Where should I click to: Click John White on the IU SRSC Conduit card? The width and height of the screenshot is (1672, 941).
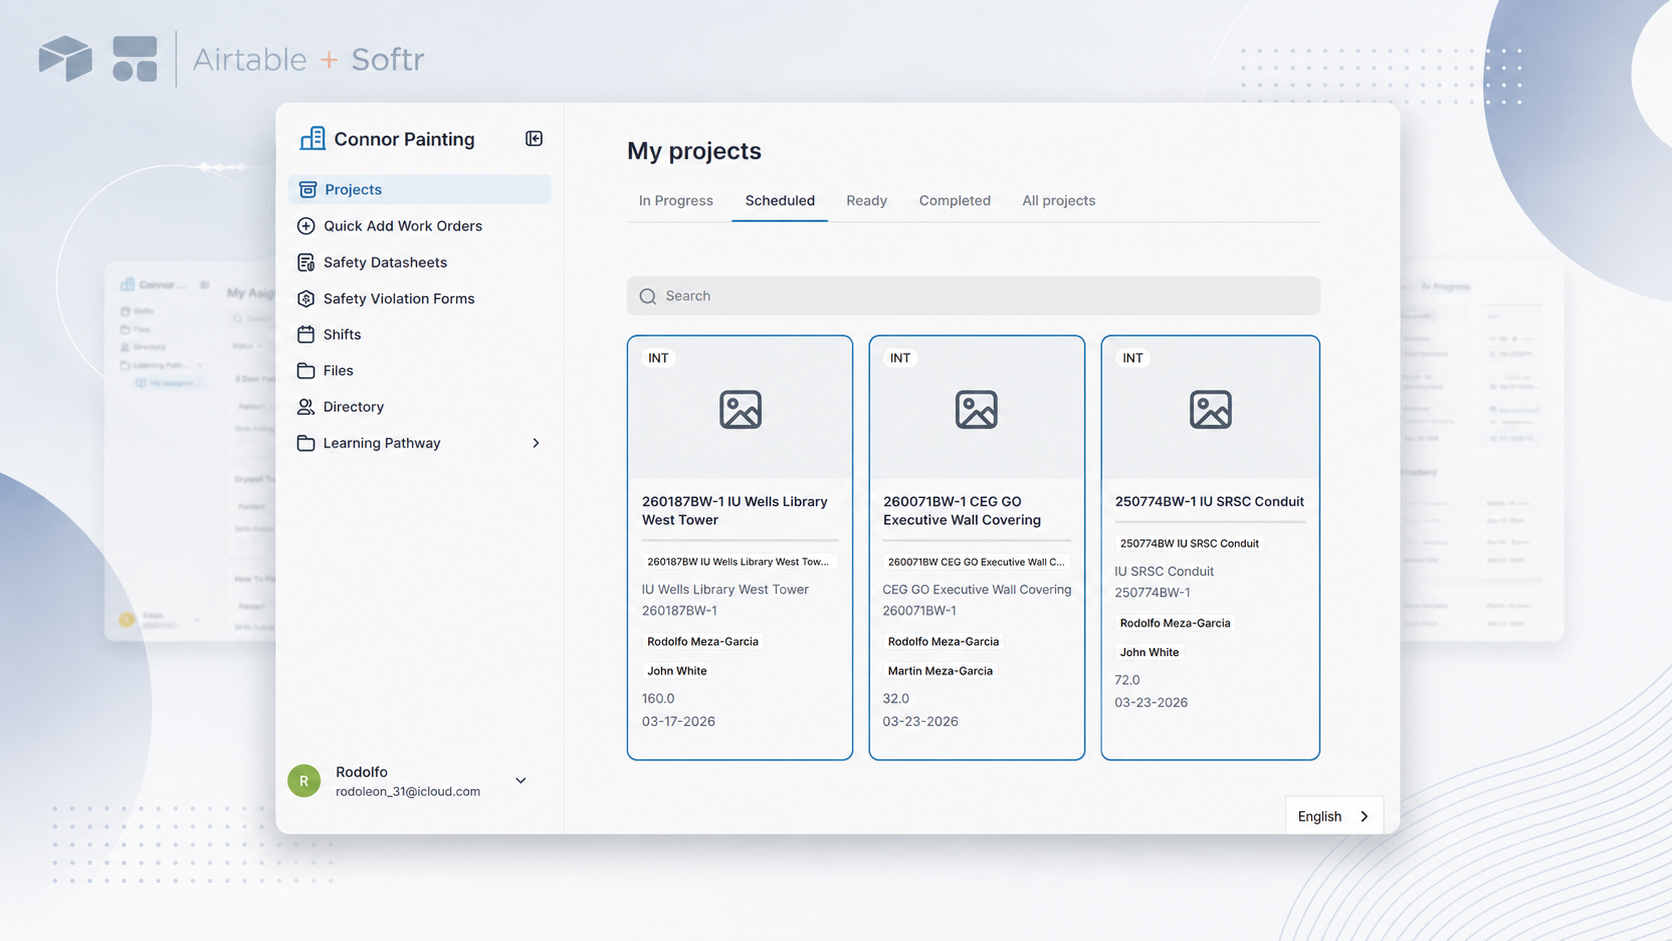[1149, 652]
